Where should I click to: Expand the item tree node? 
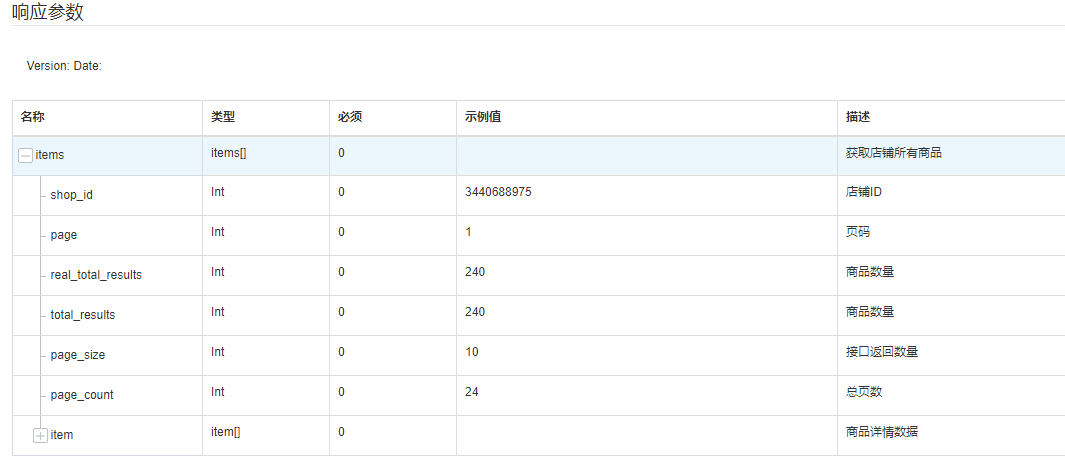(40, 435)
